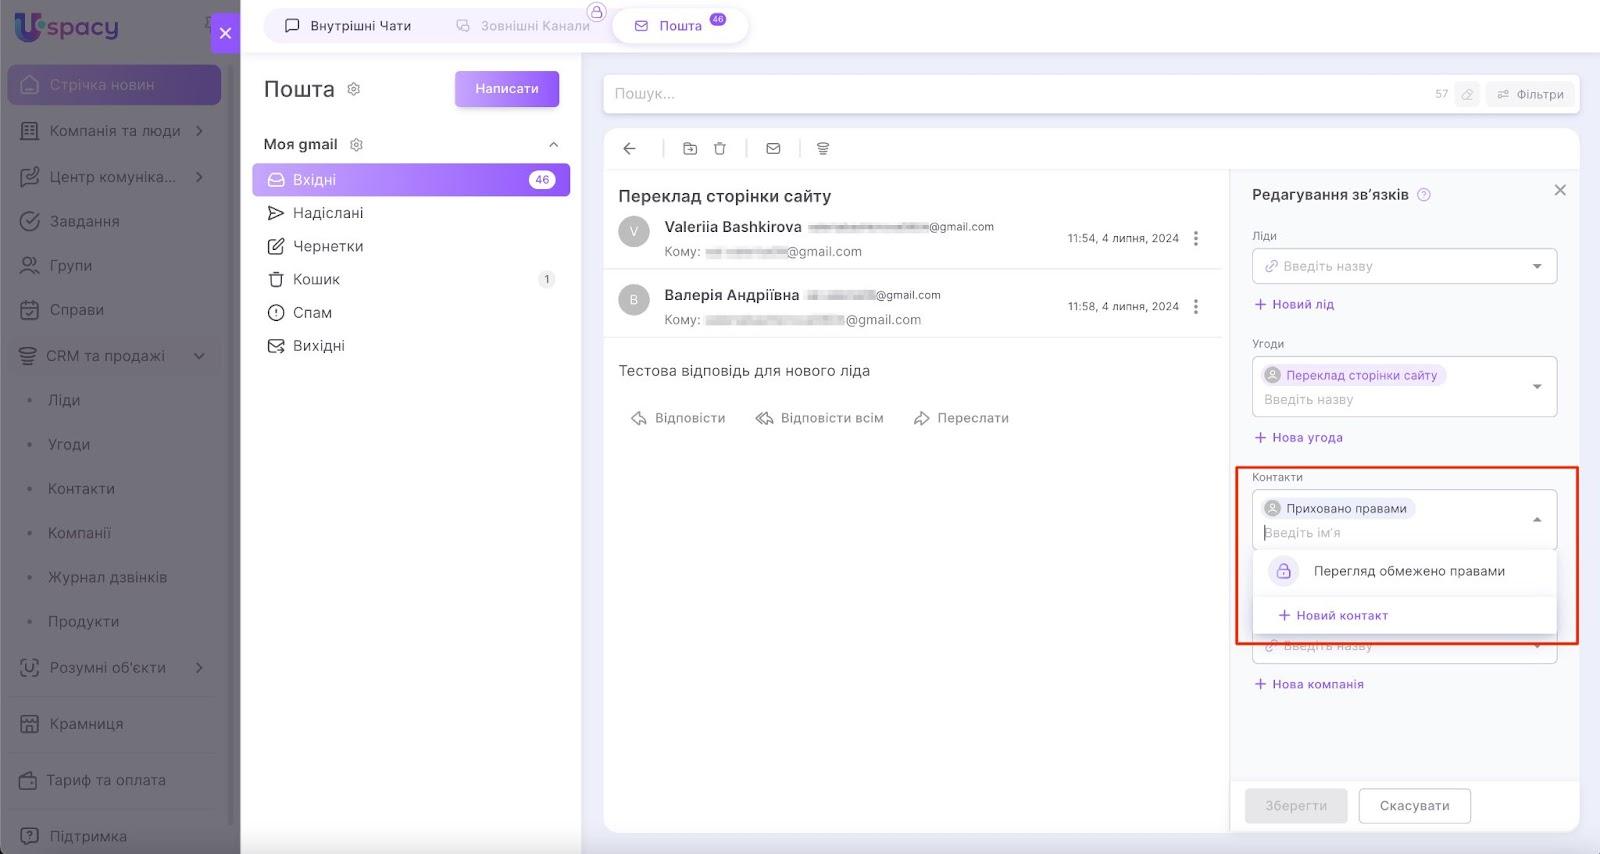Click the Скасувати button
This screenshot has height=854, width=1600.
pyautogui.click(x=1415, y=806)
